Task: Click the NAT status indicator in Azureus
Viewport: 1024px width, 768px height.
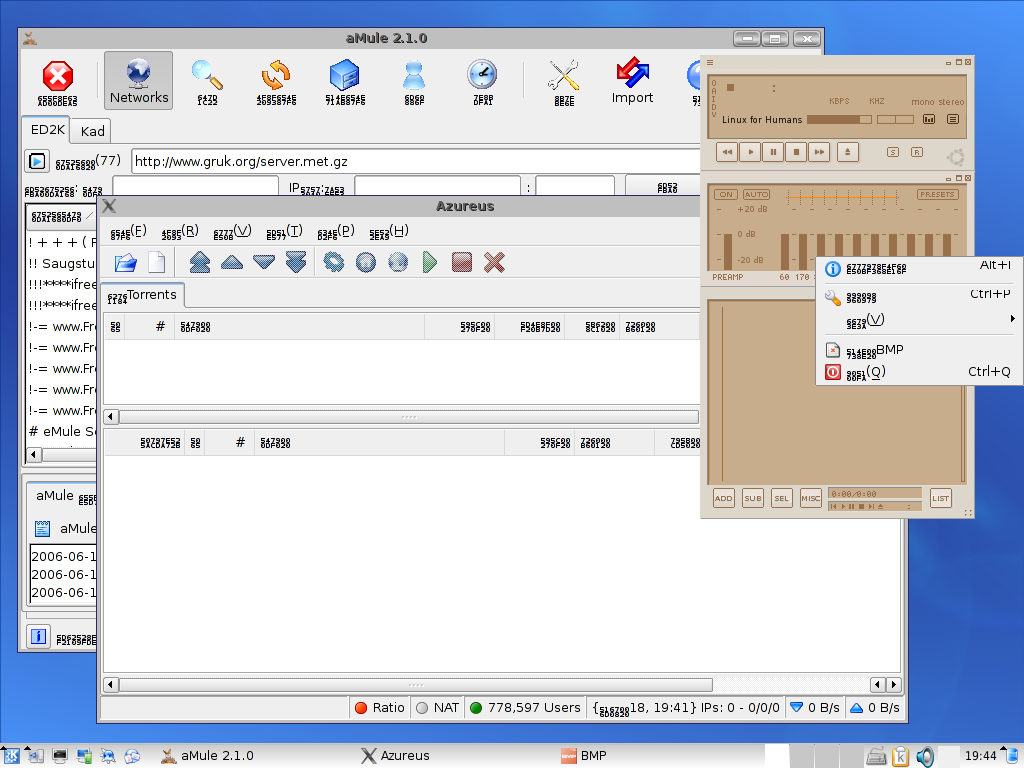Action: click(438, 707)
